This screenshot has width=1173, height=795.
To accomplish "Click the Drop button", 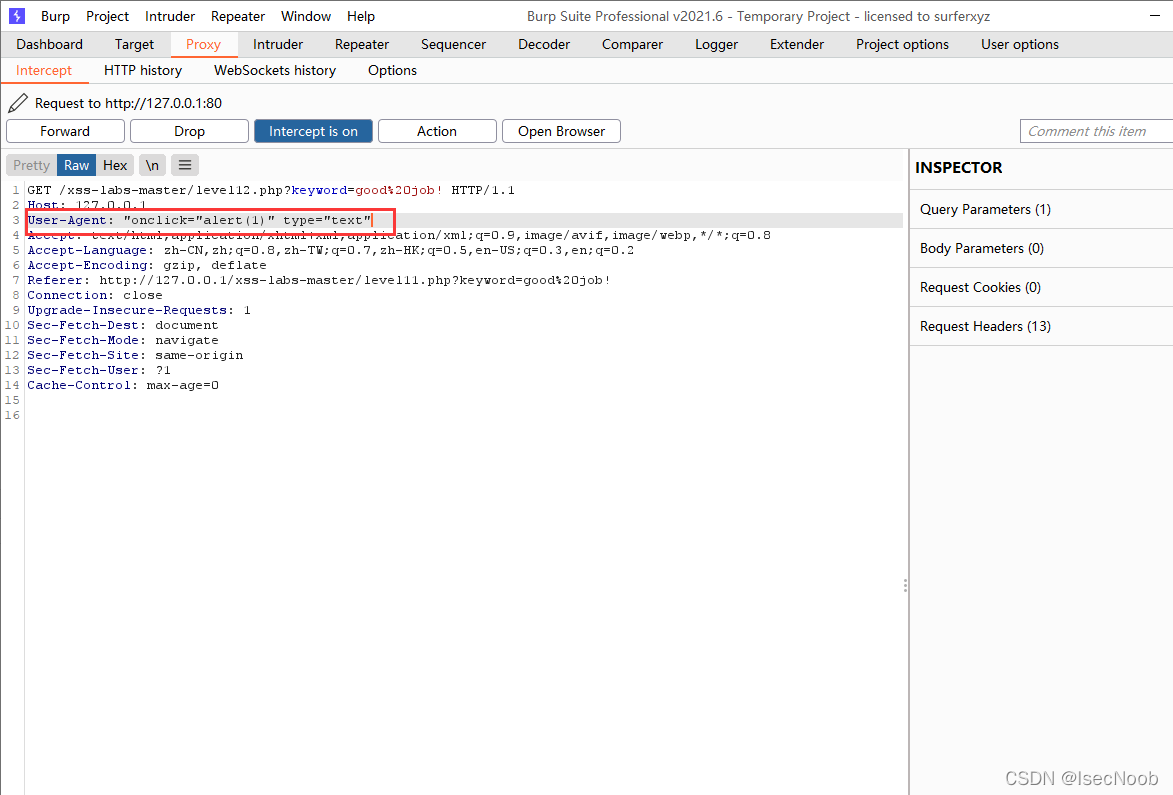I will 189,131.
